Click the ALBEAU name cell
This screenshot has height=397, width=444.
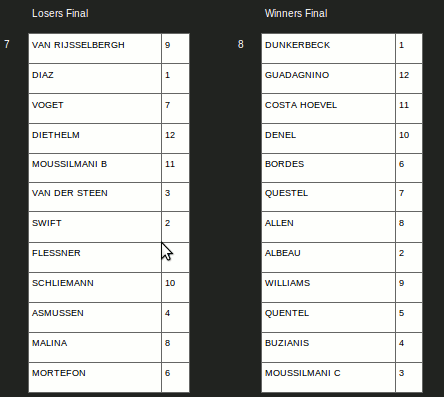coord(328,258)
